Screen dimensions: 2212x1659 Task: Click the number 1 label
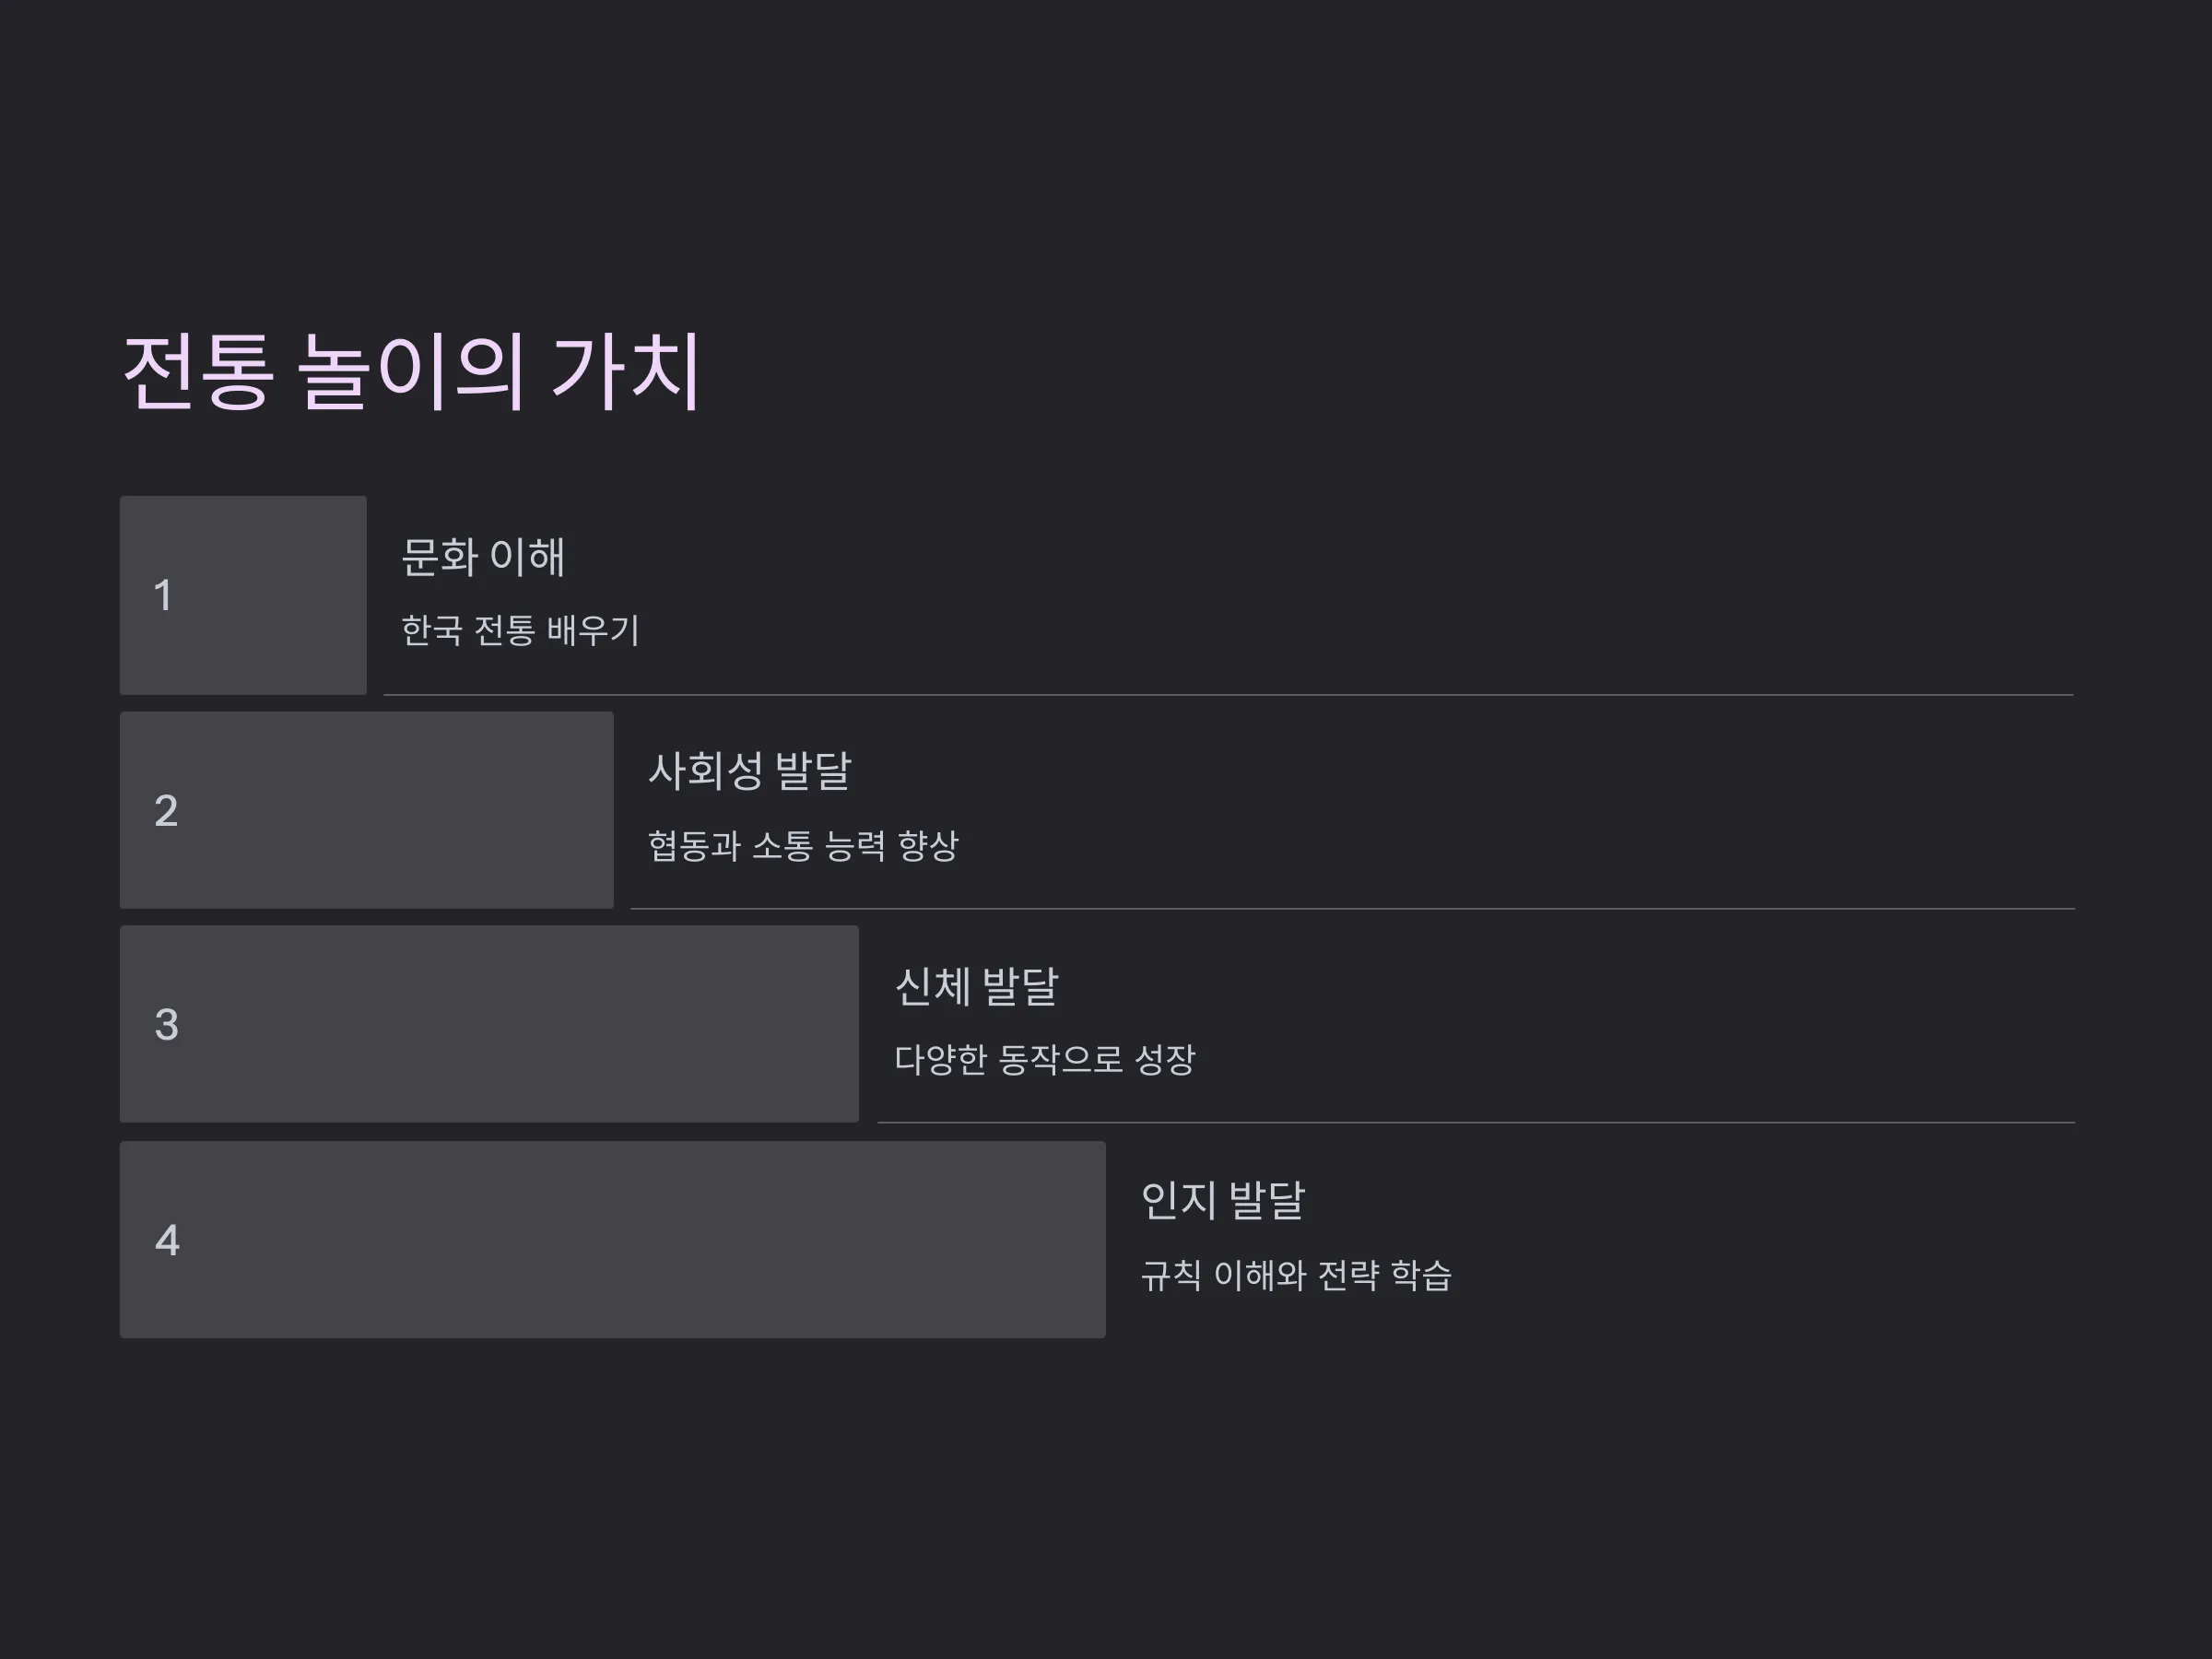pyautogui.click(x=163, y=596)
